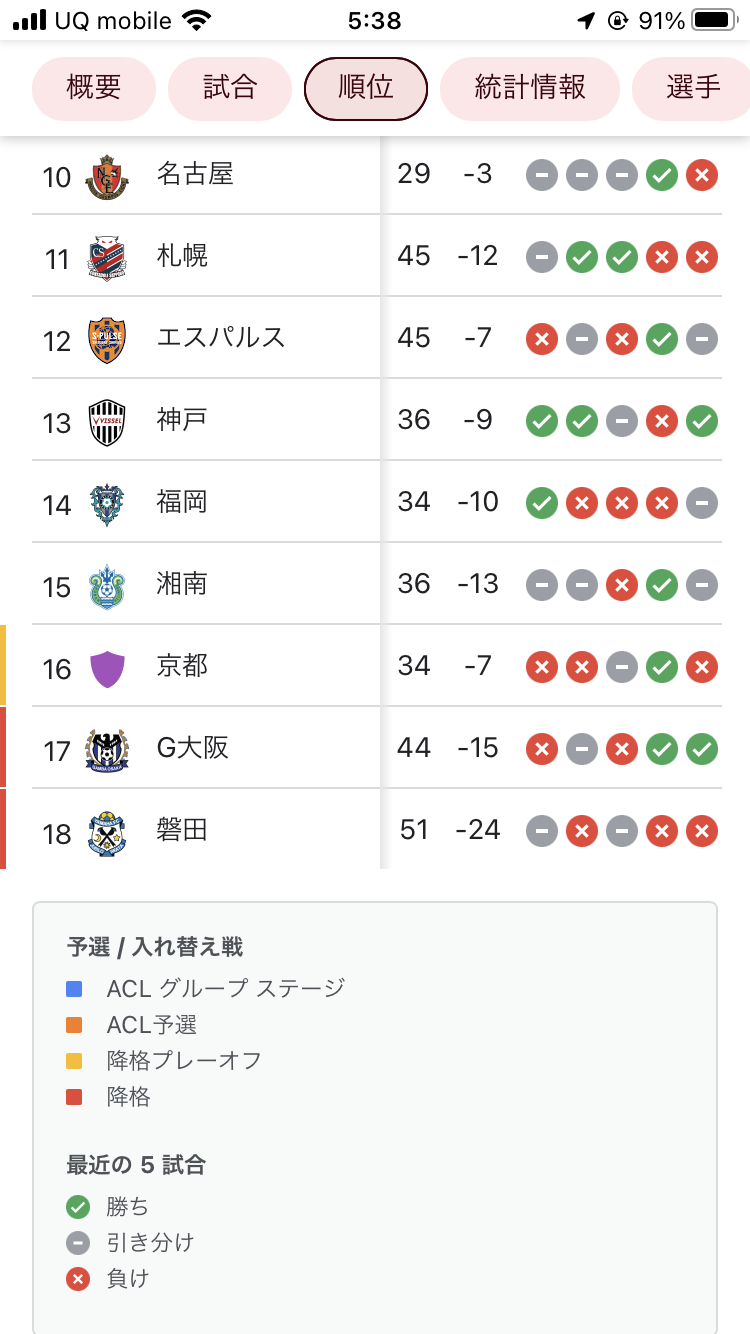Go to the 選手 tab
This screenshot has width=750, height=1334.
click(692, 88)
